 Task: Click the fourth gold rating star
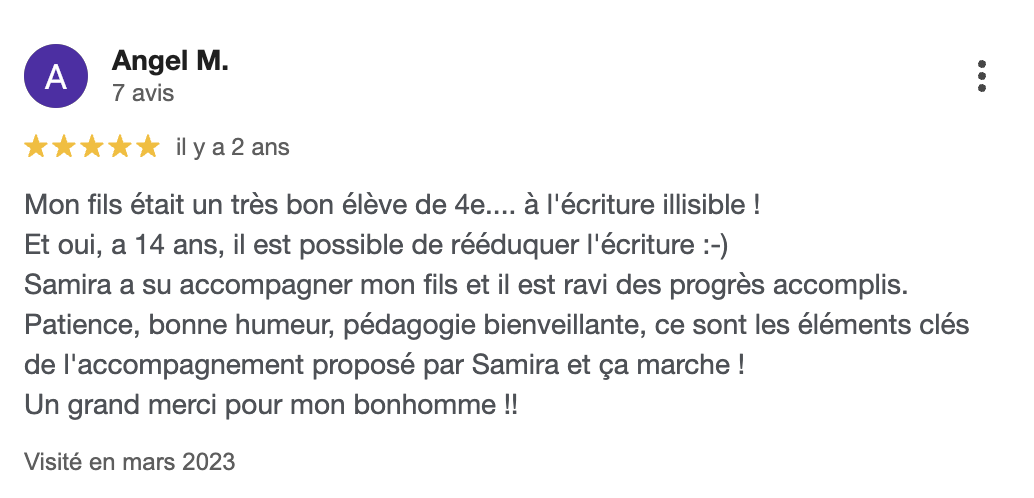120,148
